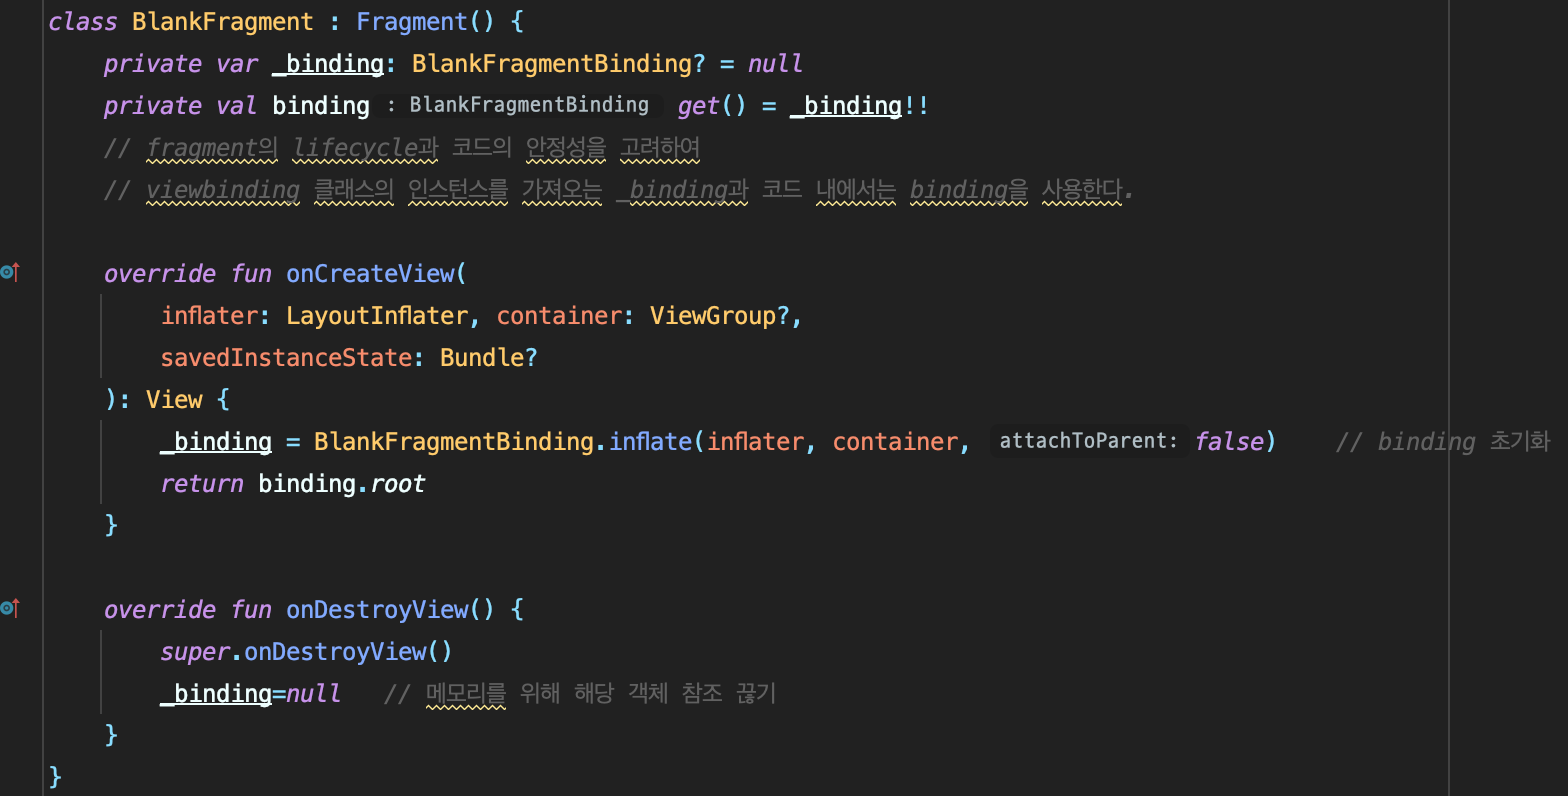This screenshot has height=796, width=1568.
Task: Click the override gutter icon beside onCreateView
Action: 10,272
